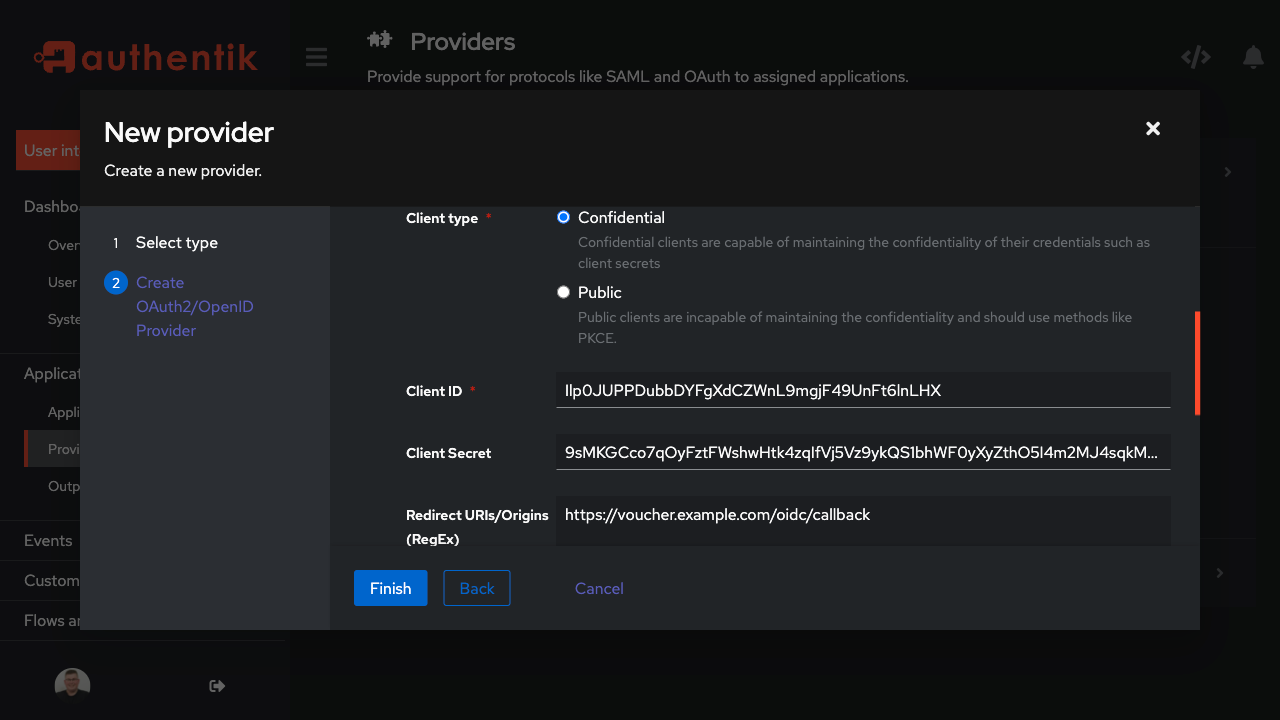Go to the Select type wizard step

[x=176, y=242]
